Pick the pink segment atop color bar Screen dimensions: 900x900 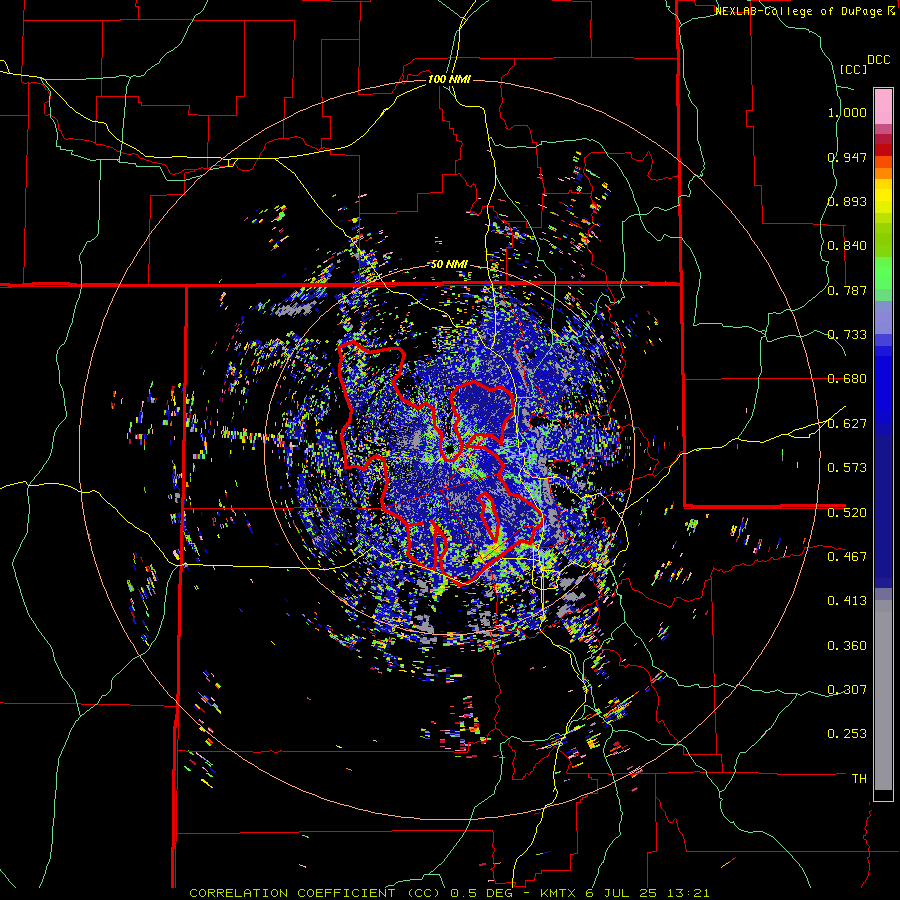[883, 106]
